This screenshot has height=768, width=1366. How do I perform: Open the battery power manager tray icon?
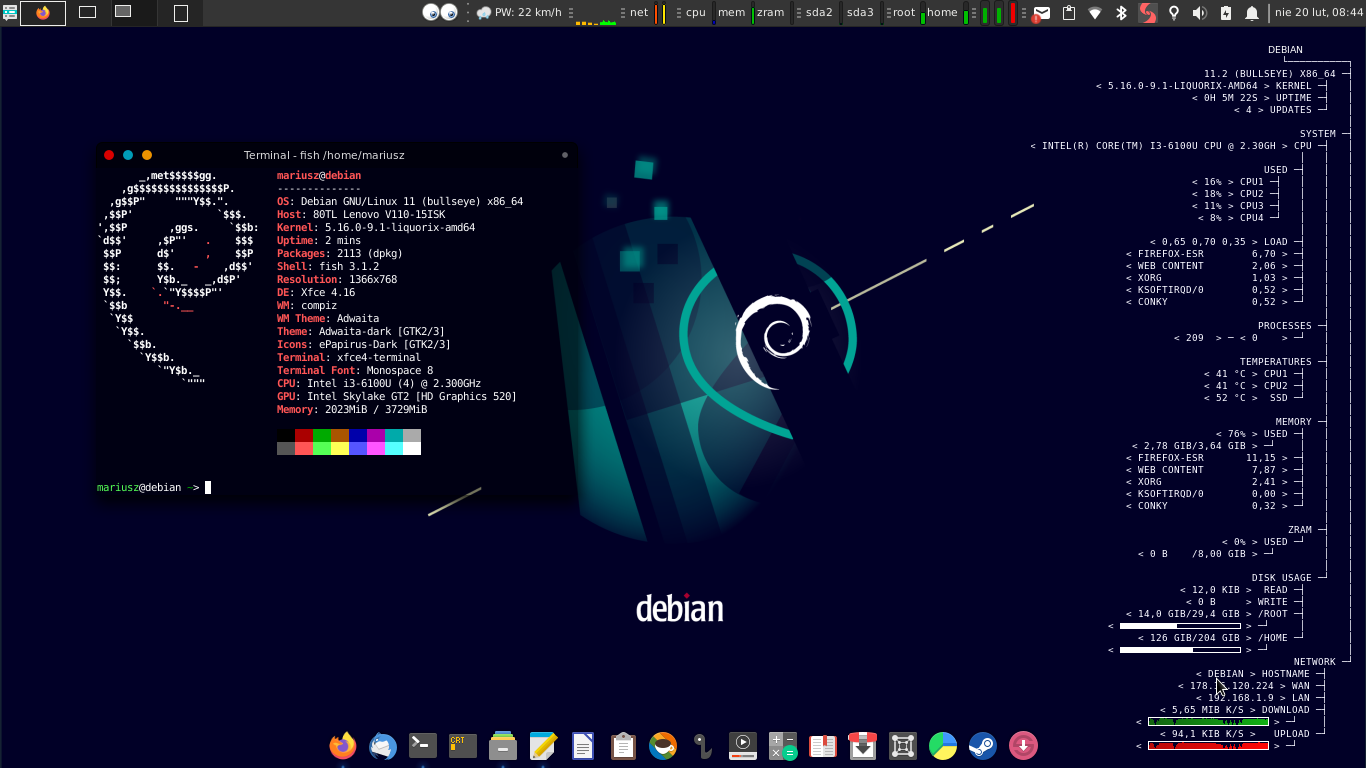click(x=1226, y=13)
